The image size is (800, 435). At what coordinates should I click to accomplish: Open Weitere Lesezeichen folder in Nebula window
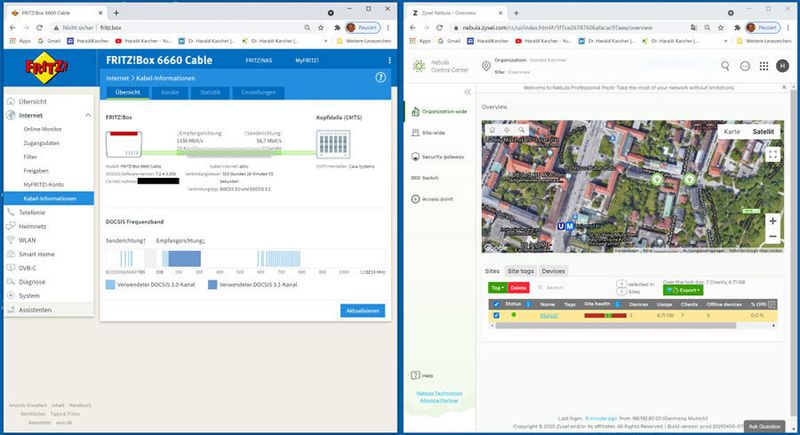pos(764,41)
